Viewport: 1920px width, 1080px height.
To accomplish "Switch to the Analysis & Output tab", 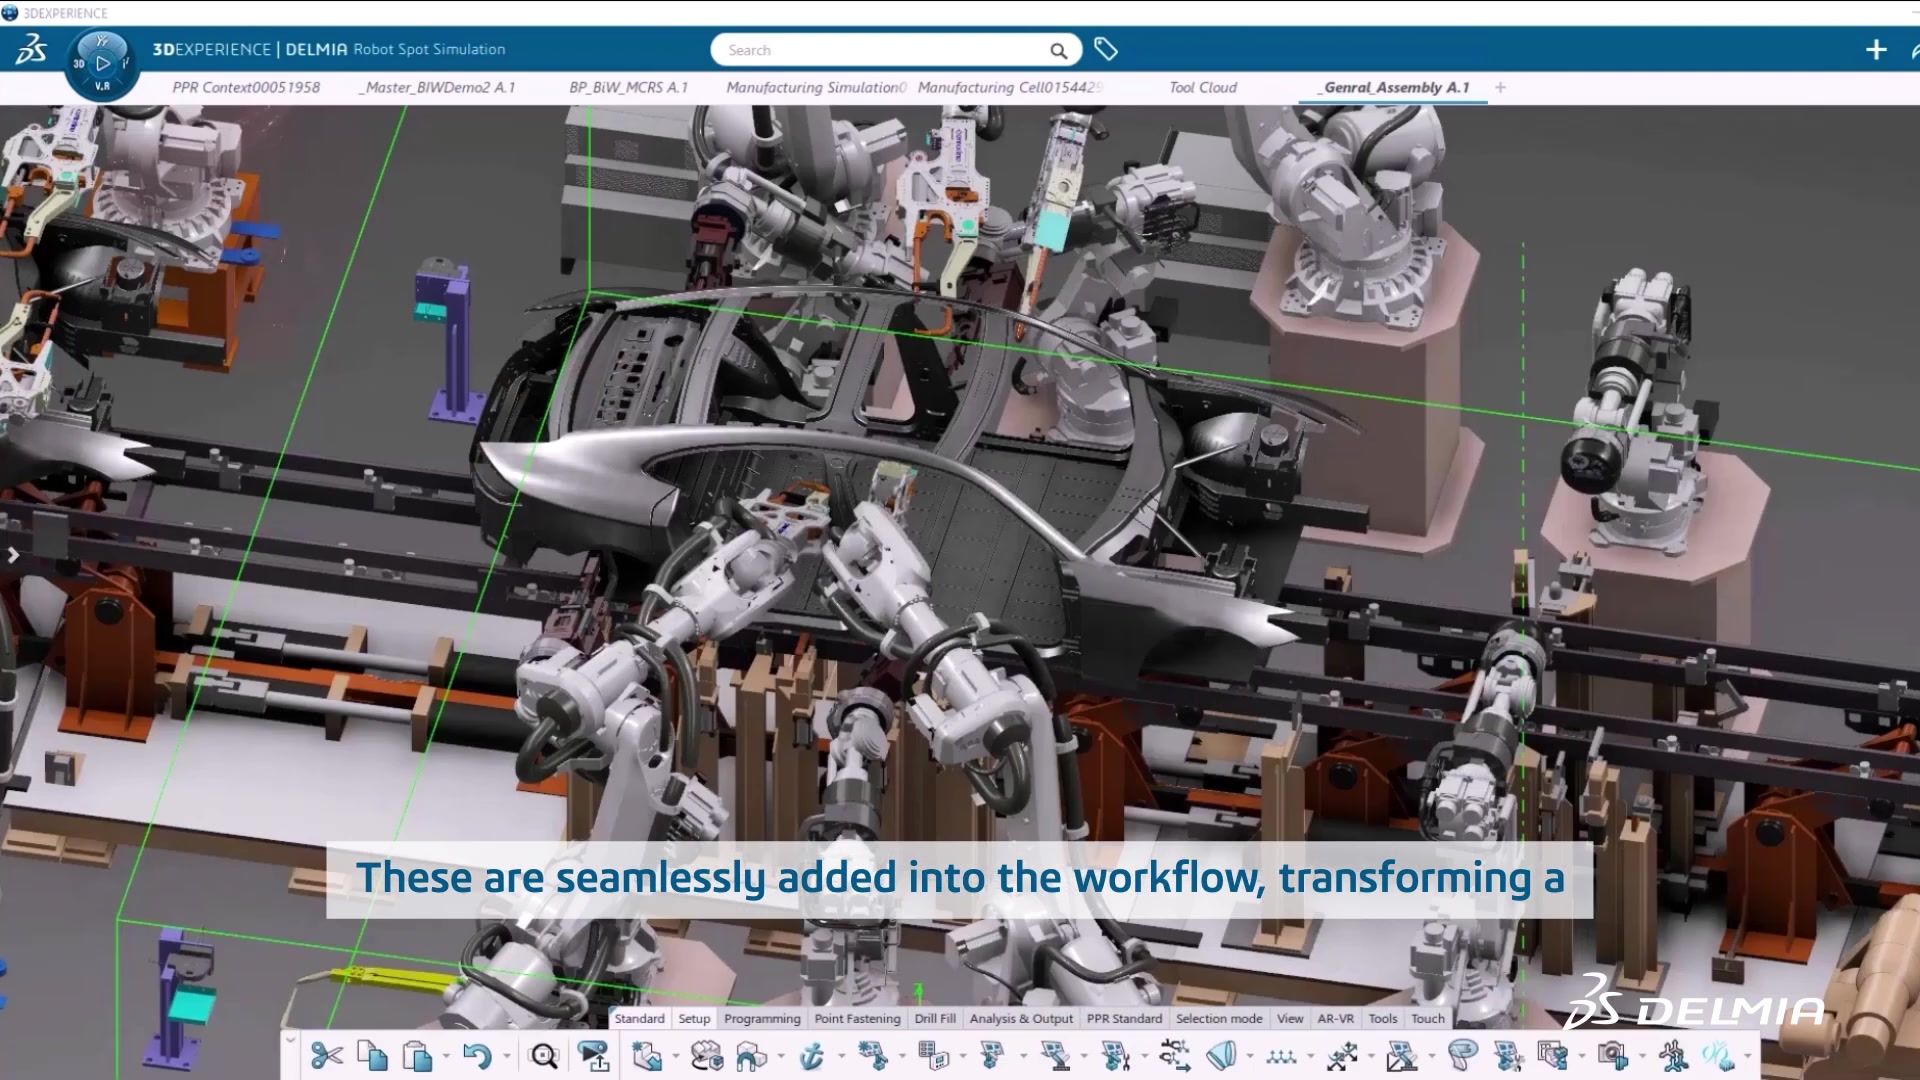I will [1021, 1018].
